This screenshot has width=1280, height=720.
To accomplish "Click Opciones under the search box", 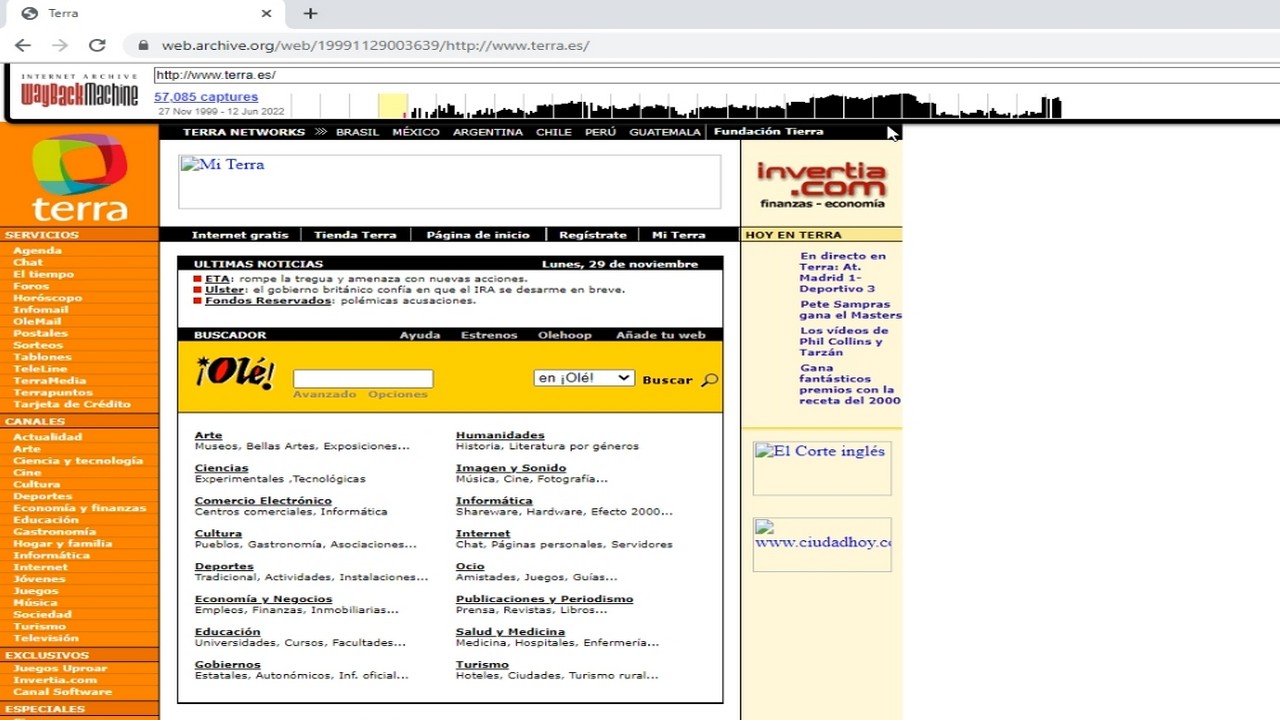I will 398,394.
